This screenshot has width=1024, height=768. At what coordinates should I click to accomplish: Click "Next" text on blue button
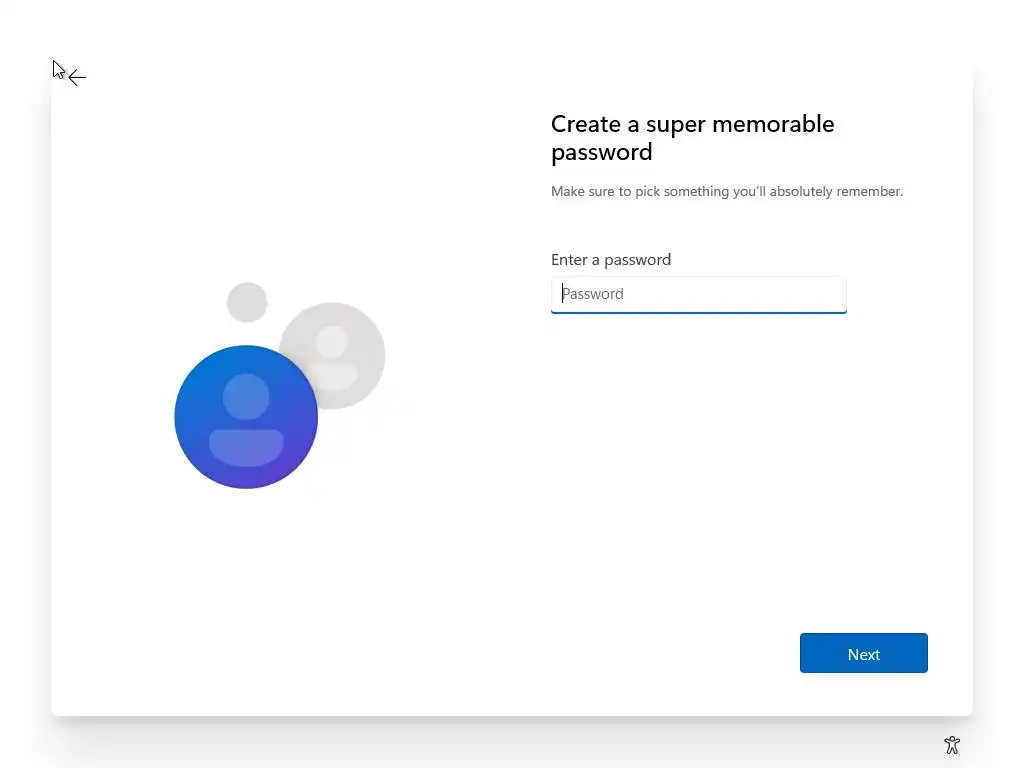863,654
